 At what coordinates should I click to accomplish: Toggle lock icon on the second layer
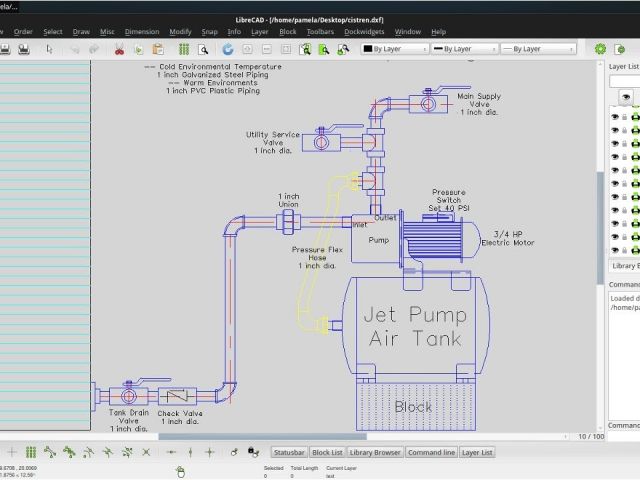click(625, 130)
